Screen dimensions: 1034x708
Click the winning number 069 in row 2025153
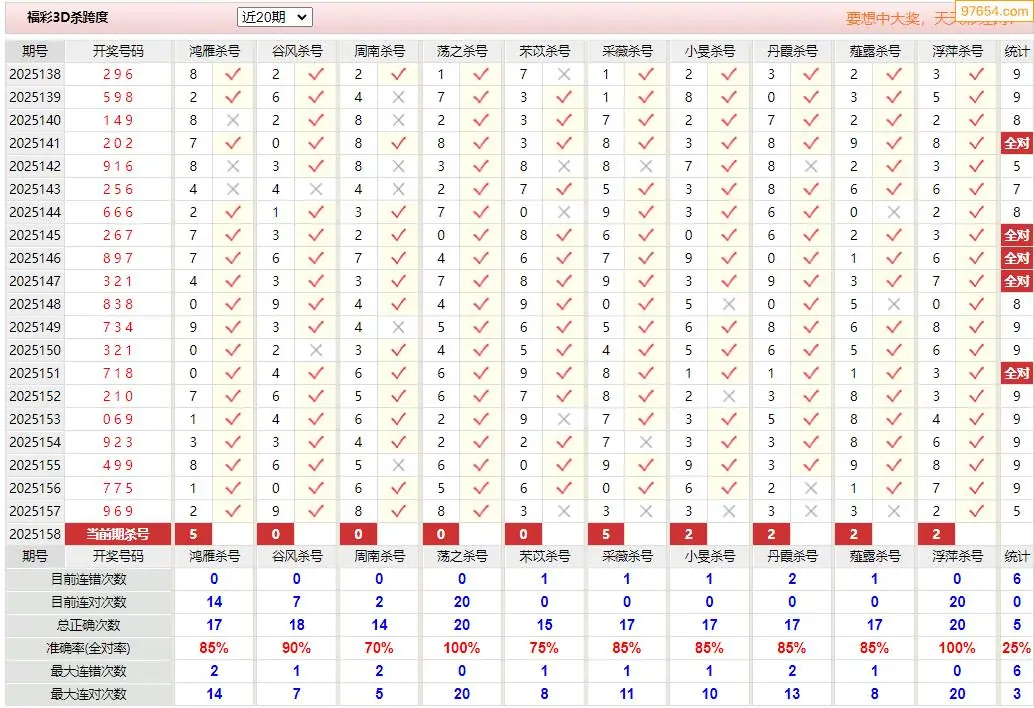(x=118, y=419)
